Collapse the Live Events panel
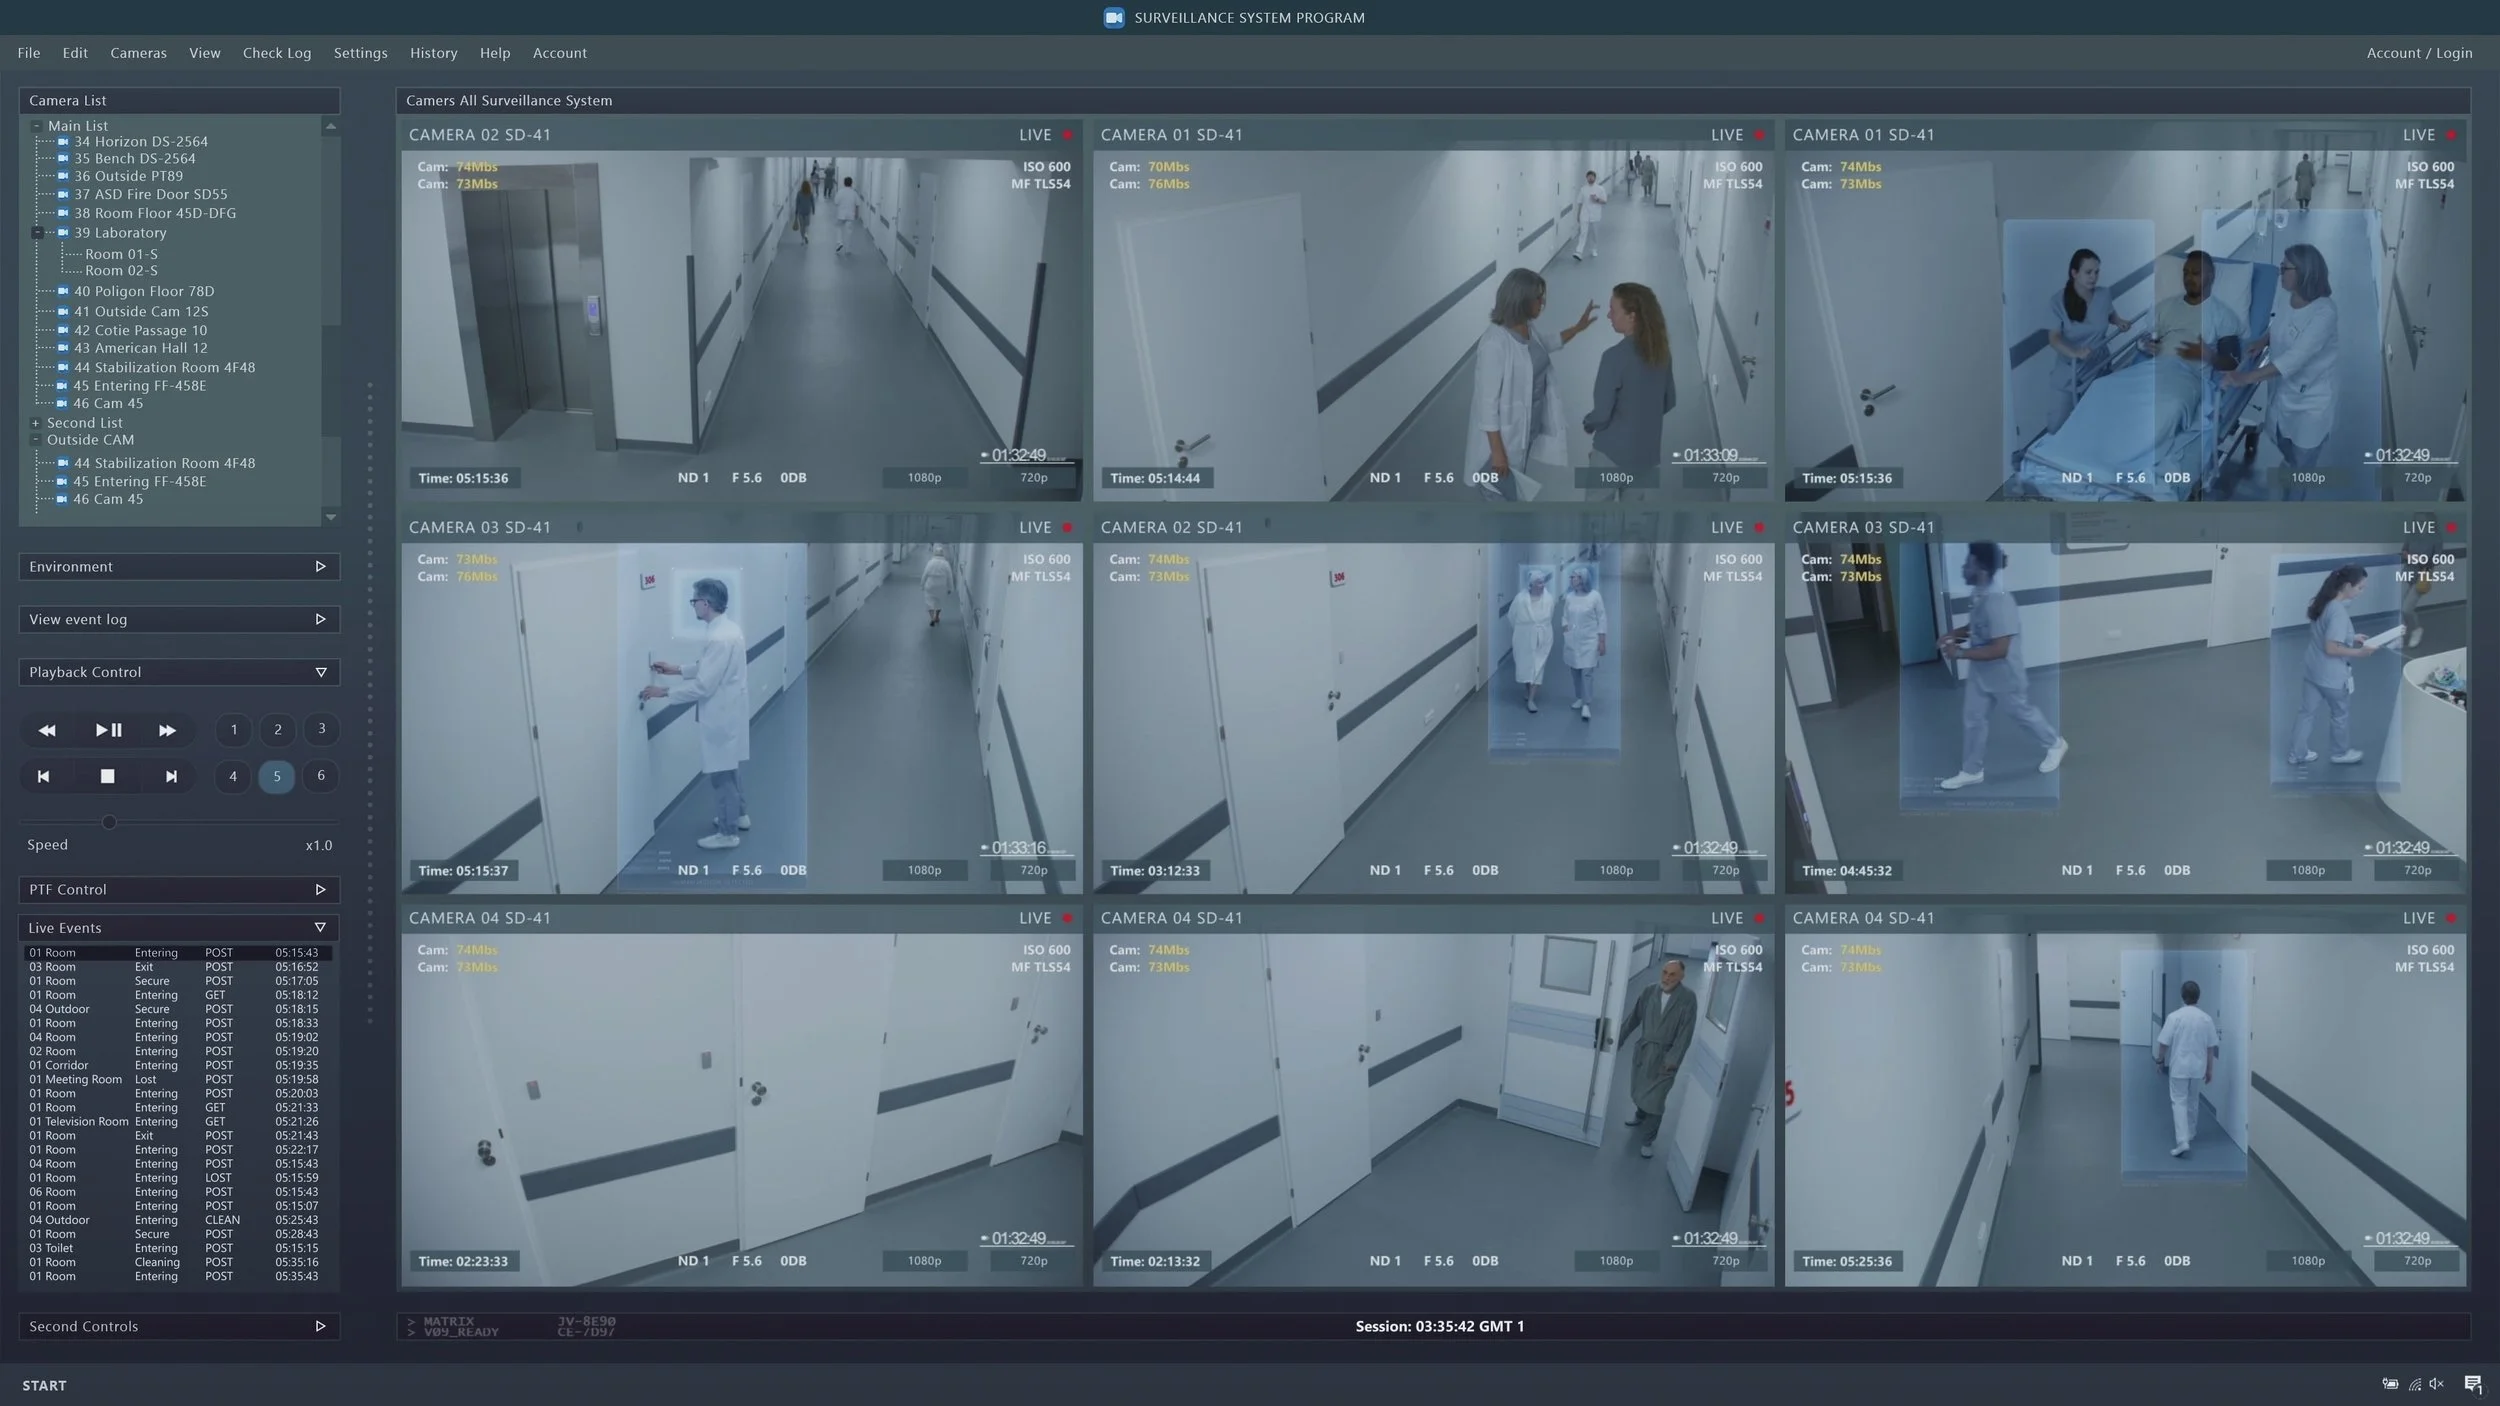The width and height of the screenshot is (2500, 1406). point(320,928)
